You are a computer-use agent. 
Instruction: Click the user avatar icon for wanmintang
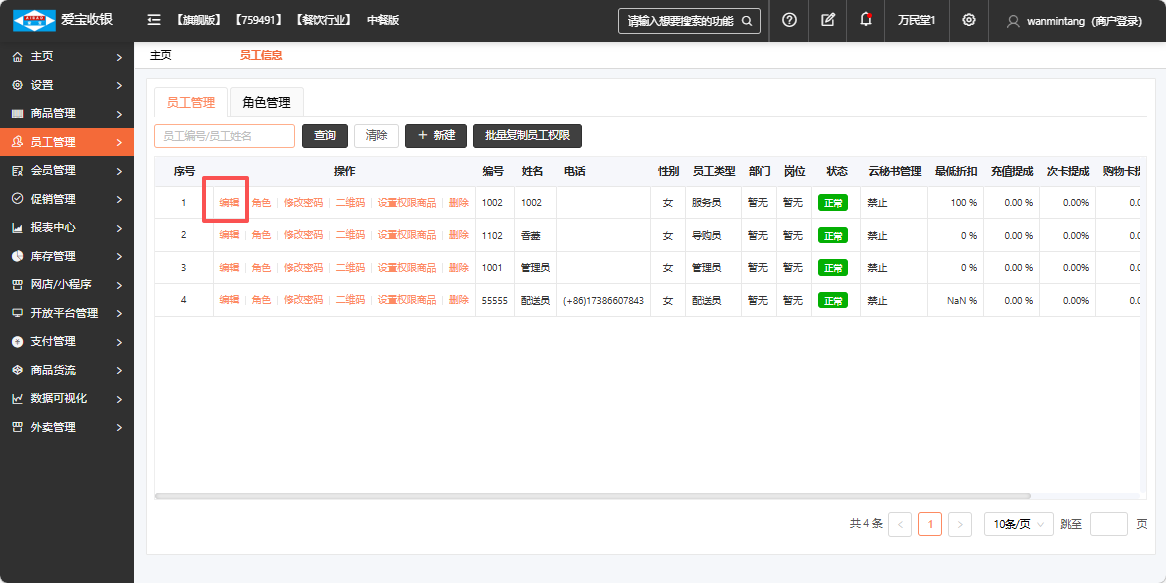[x=1013, y=21]
